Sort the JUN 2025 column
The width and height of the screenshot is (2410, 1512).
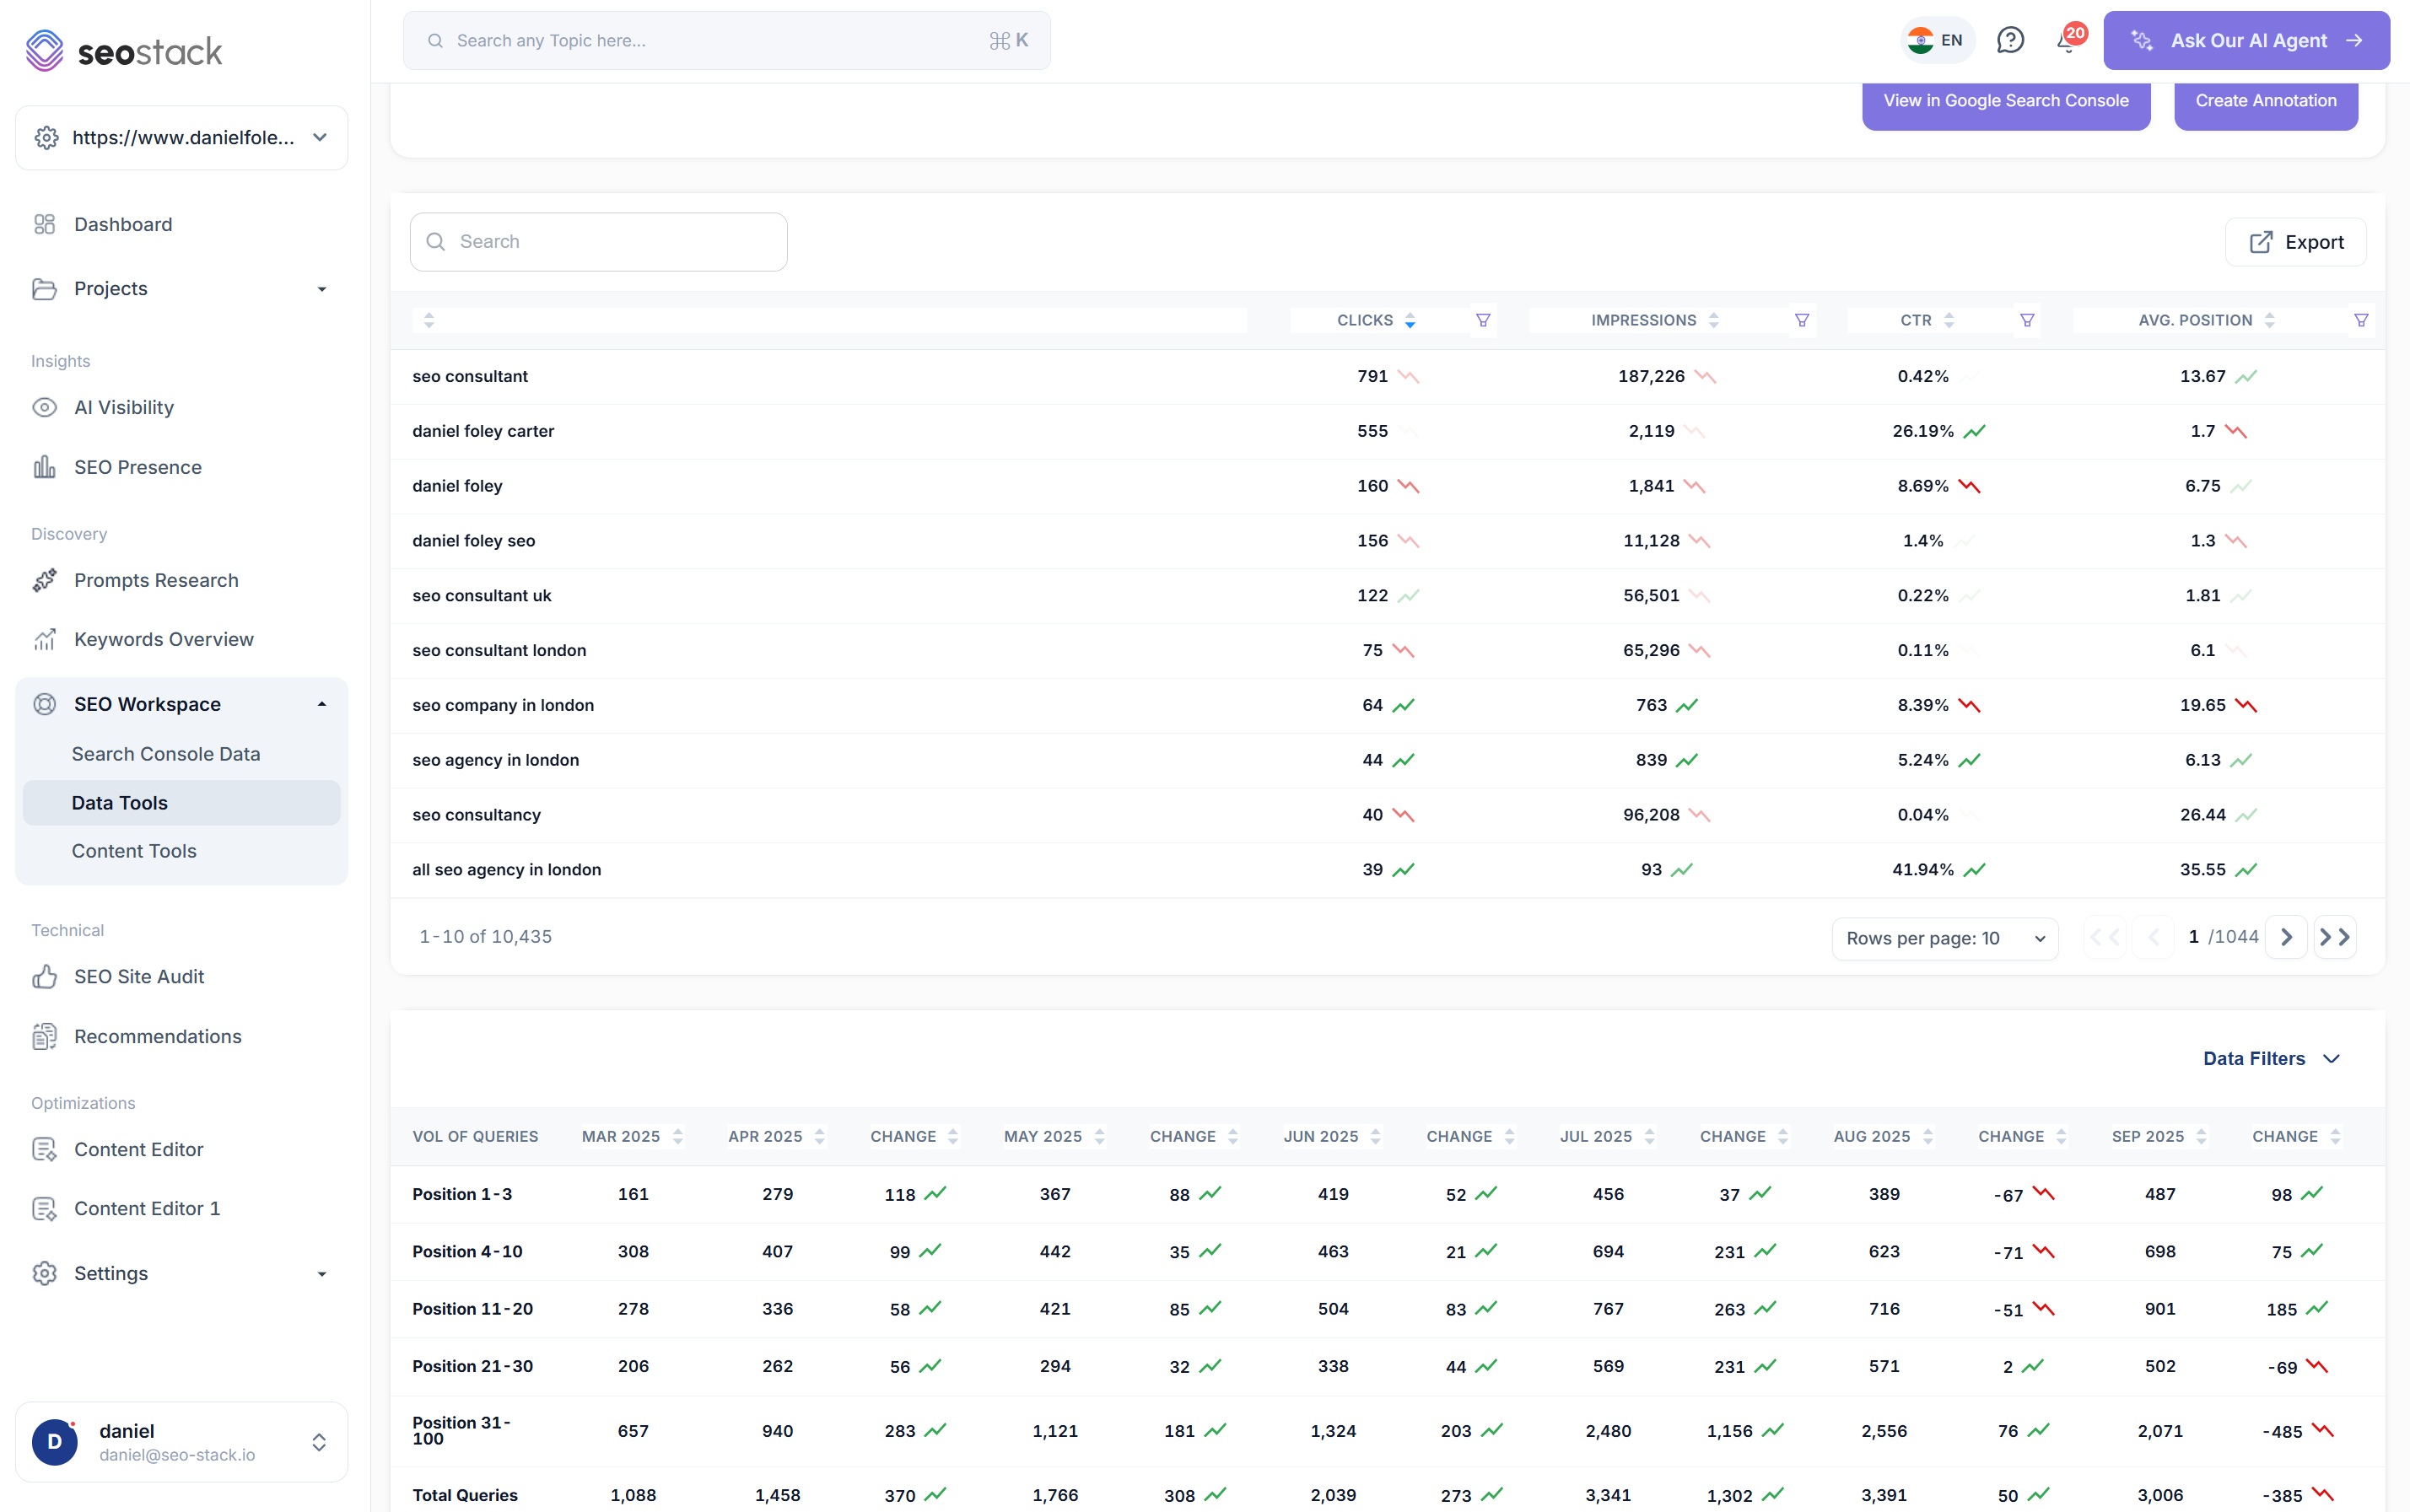[1376, 1136]
